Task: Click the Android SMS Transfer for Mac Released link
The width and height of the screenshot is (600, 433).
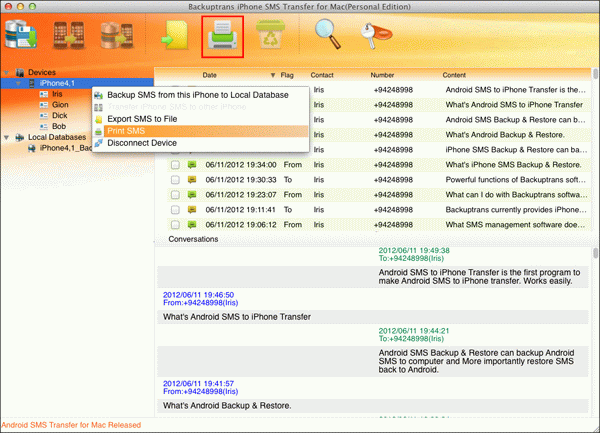Action: point(71,425)
